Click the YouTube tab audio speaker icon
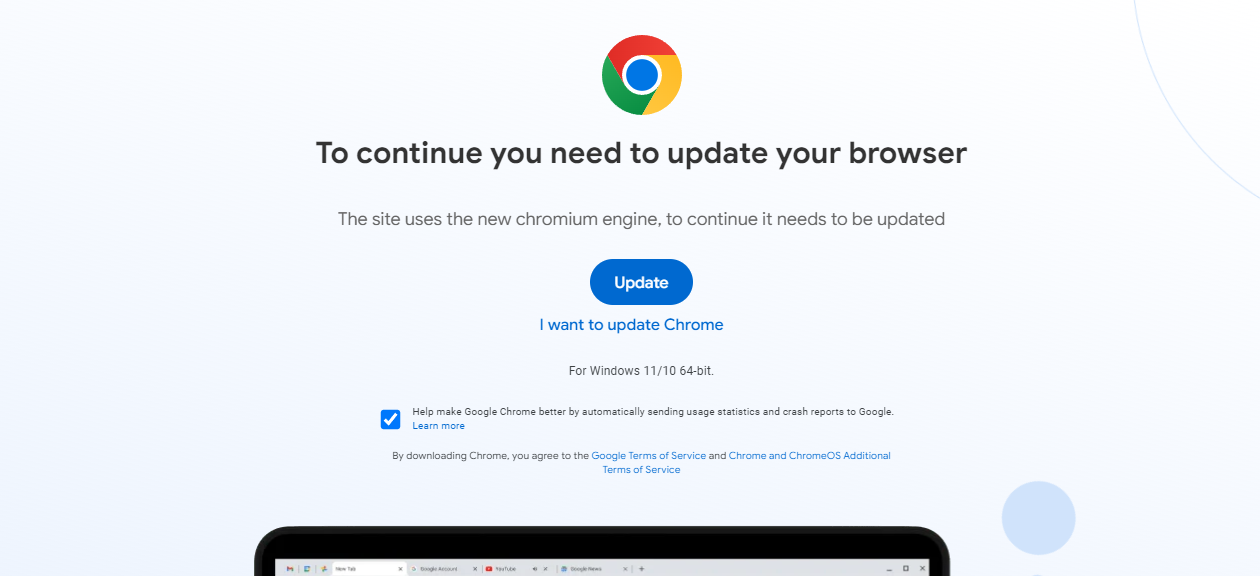1260x576 pixels. coord(534,568)
